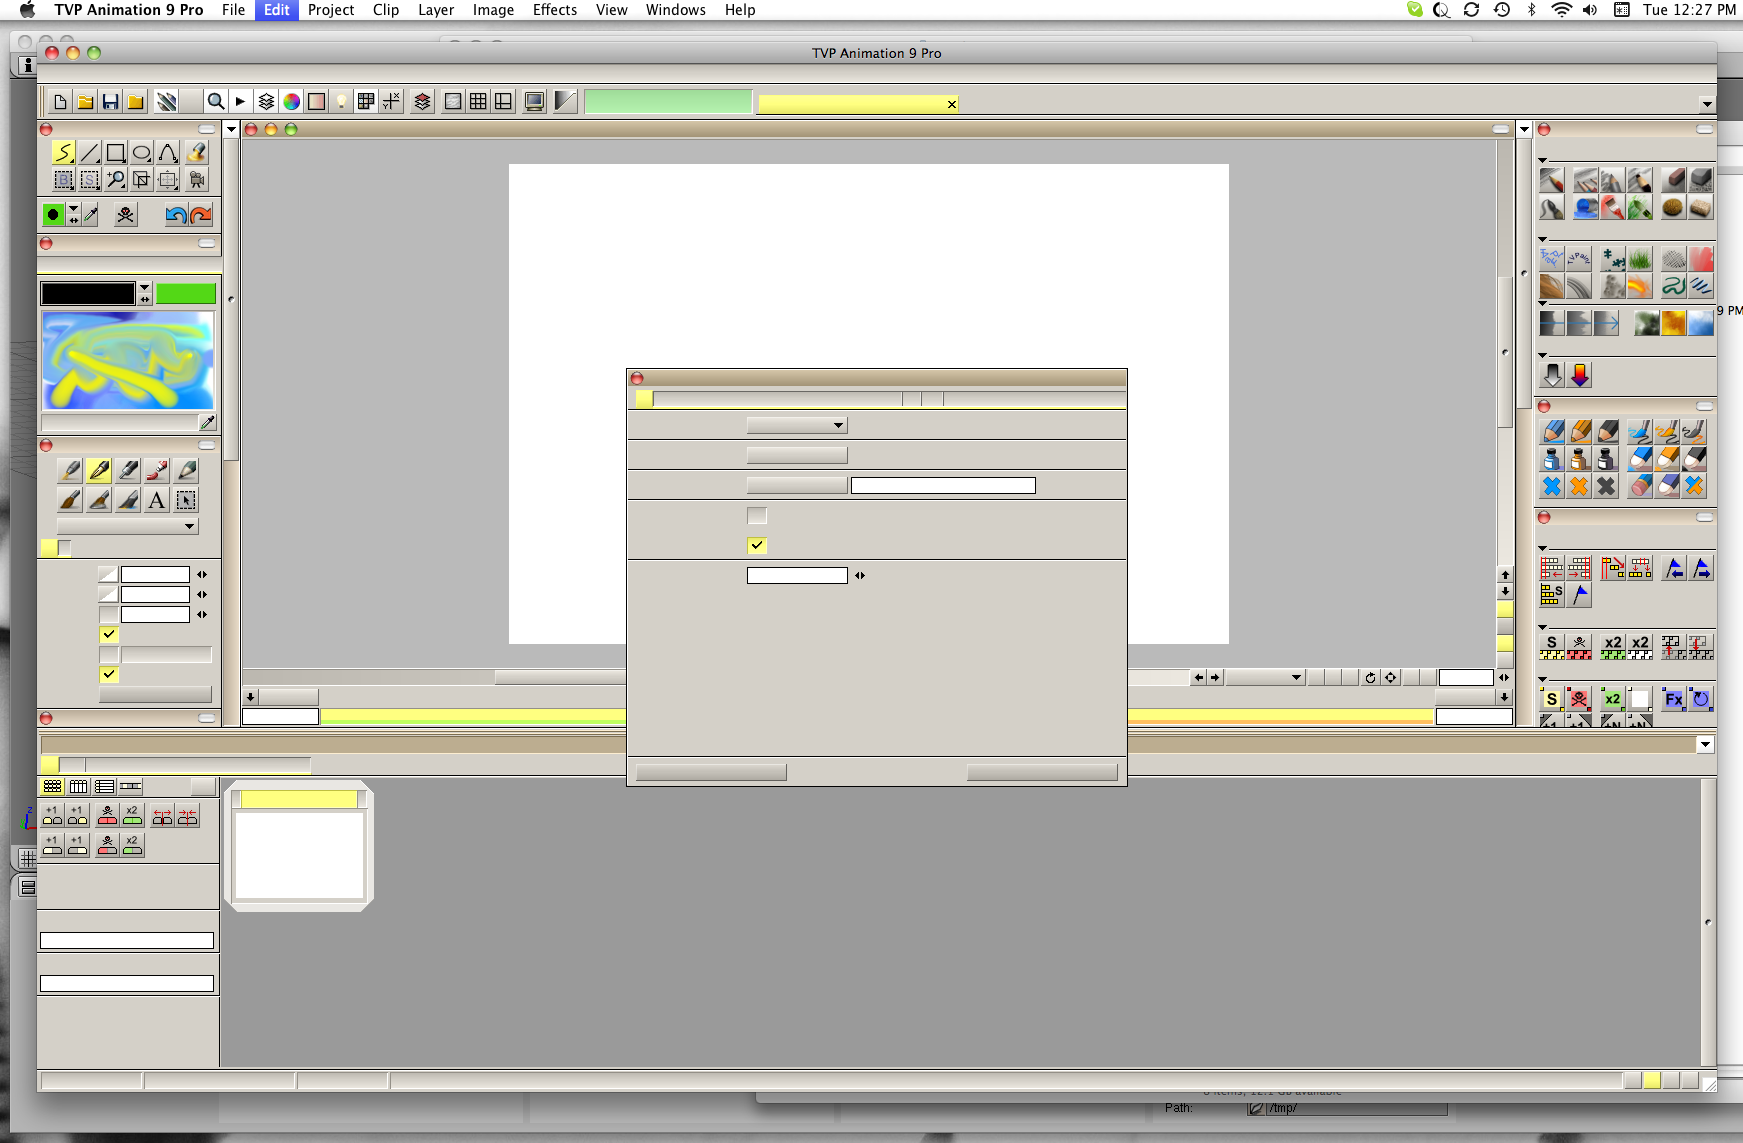Click the black foreground color swatch
This screenshot has width=1743, height=1143.
pos(88,293)
